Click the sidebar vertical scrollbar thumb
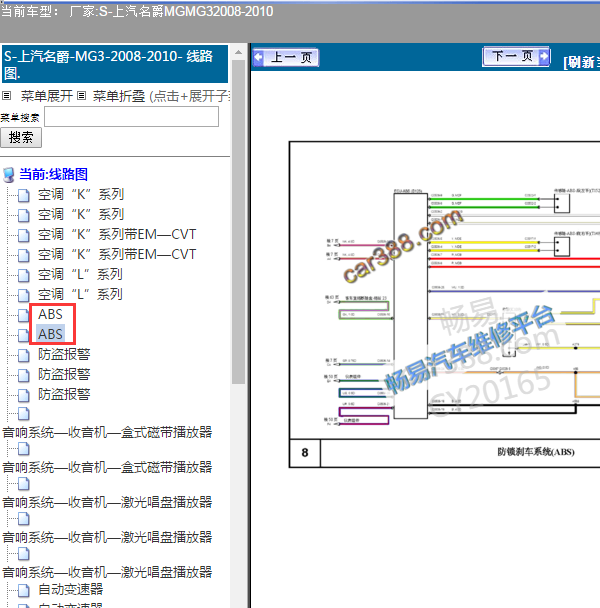This screenshot has width=600, height=608. point(239,222)
